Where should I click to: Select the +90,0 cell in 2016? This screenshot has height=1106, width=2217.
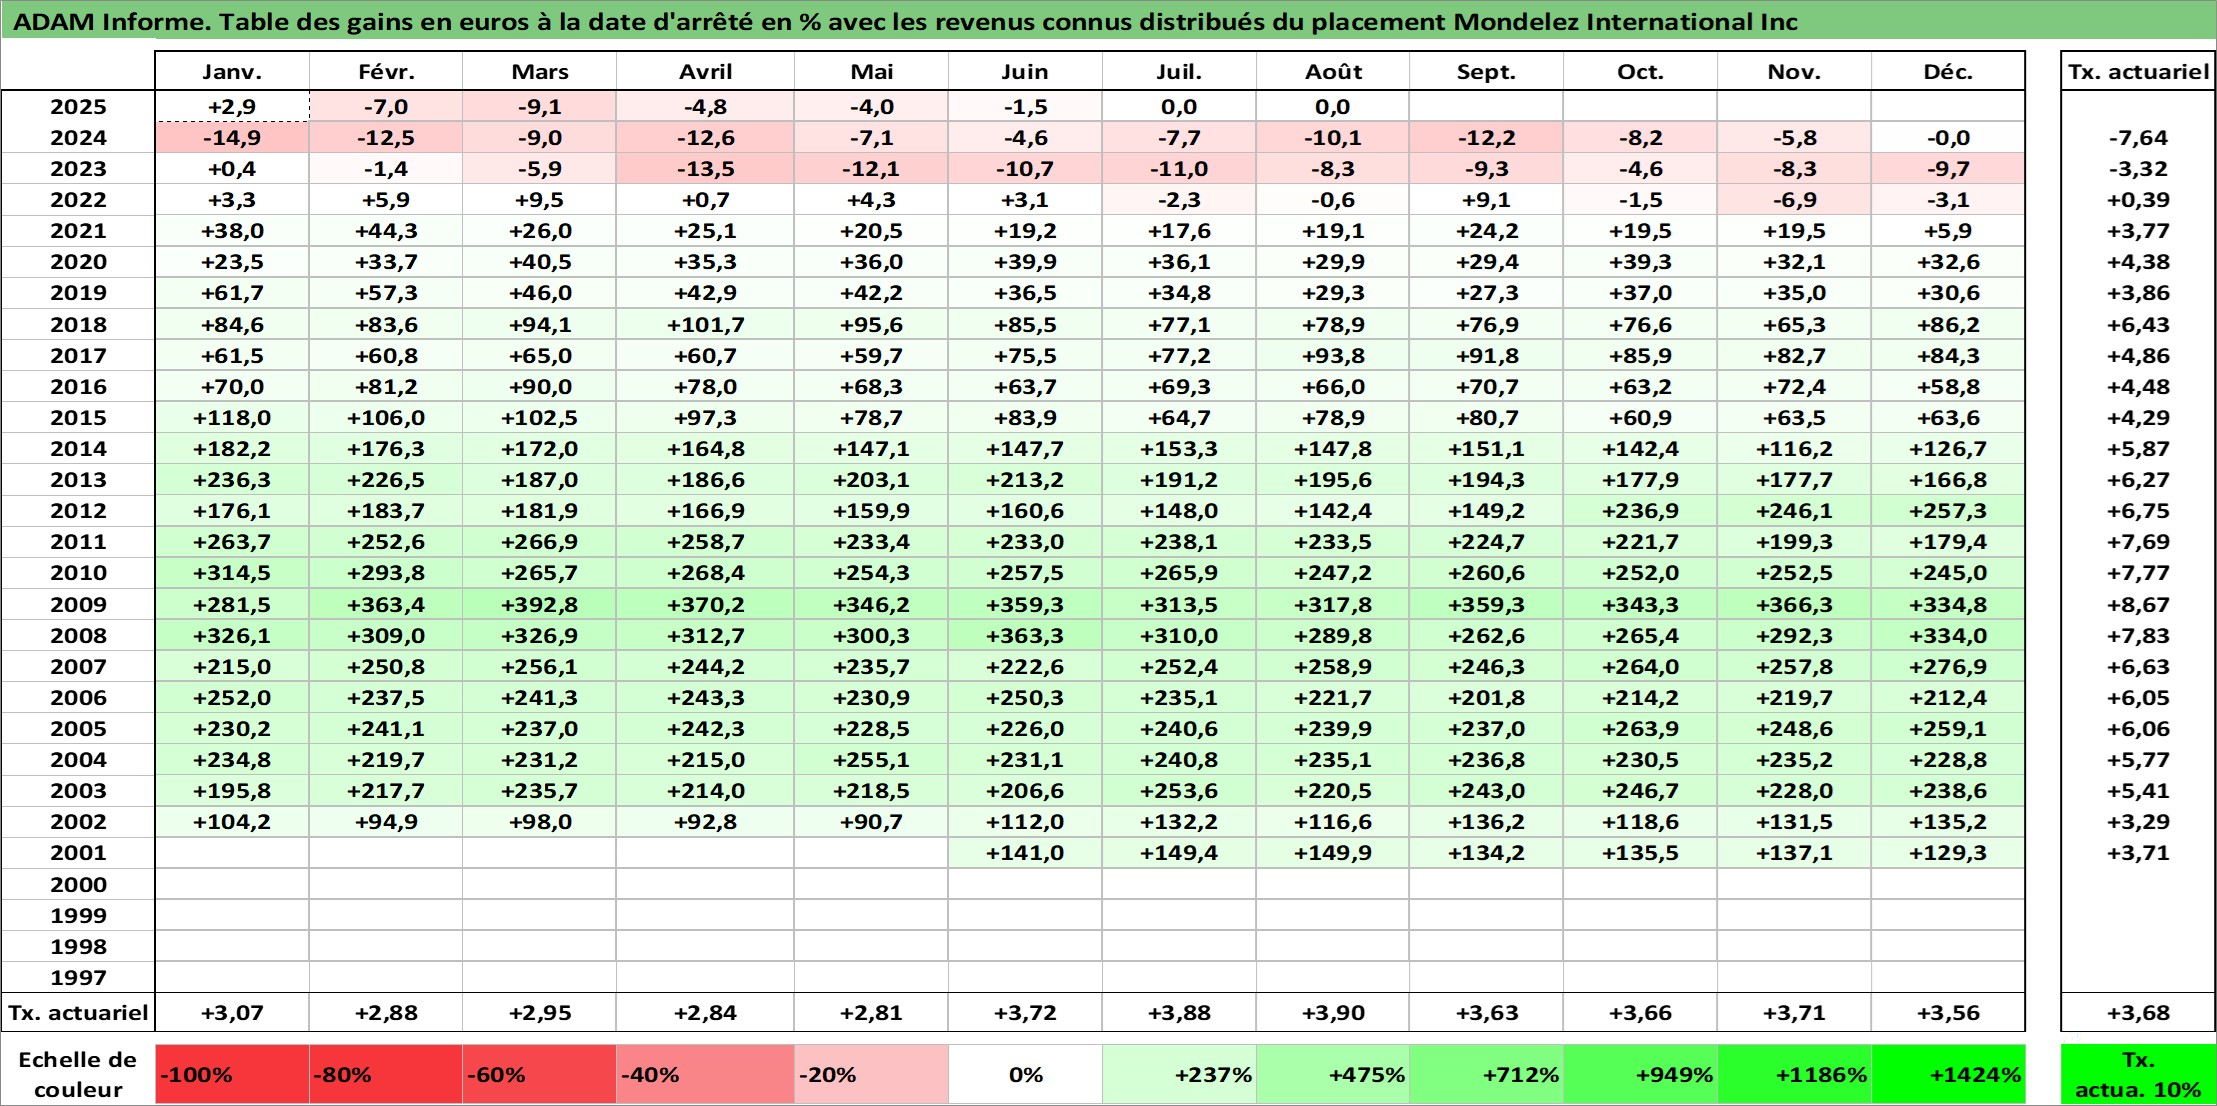point(539,387)
